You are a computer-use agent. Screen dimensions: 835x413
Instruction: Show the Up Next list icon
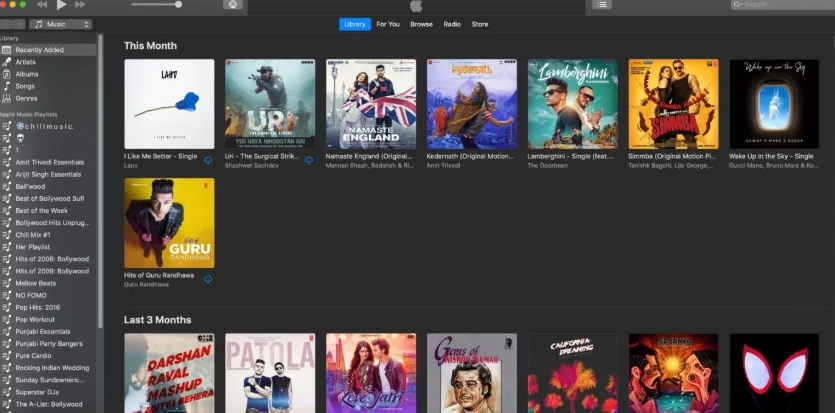(x=601, y=5)
